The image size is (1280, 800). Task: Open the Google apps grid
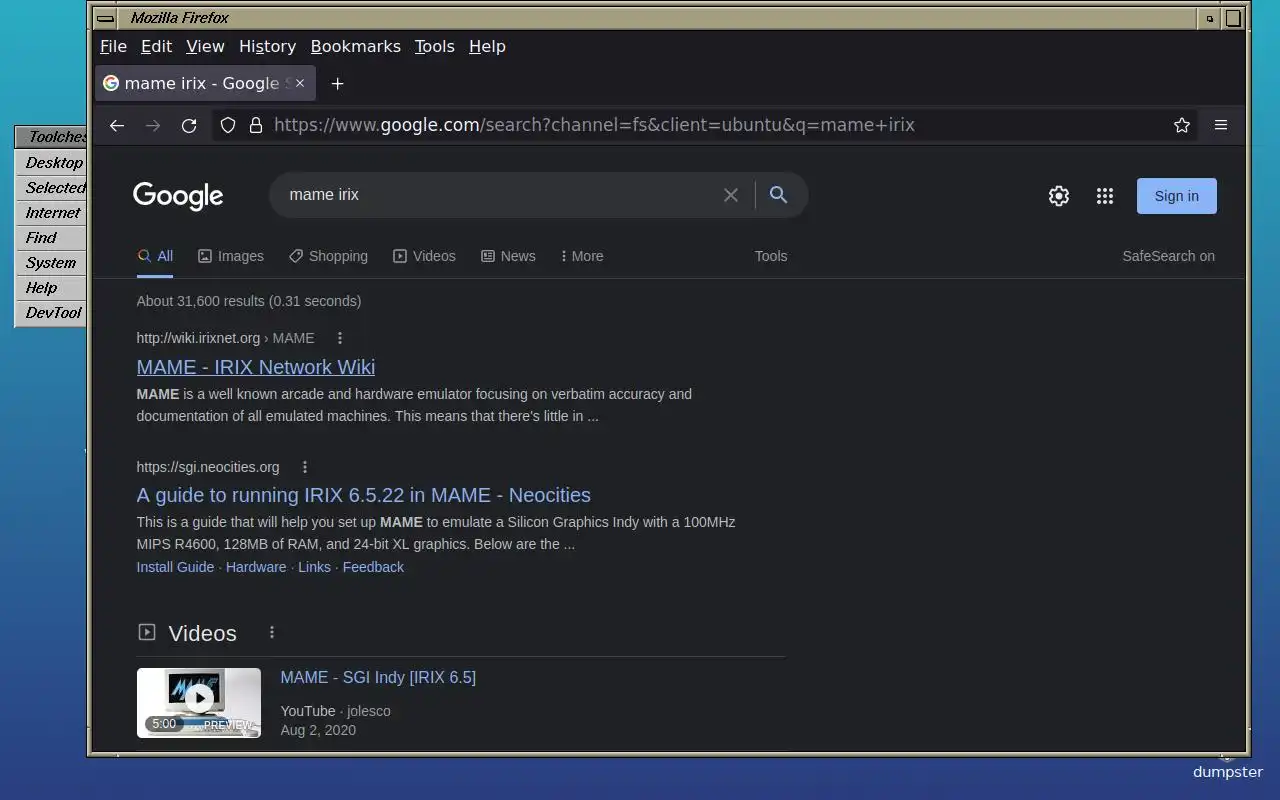point(1105,196)
